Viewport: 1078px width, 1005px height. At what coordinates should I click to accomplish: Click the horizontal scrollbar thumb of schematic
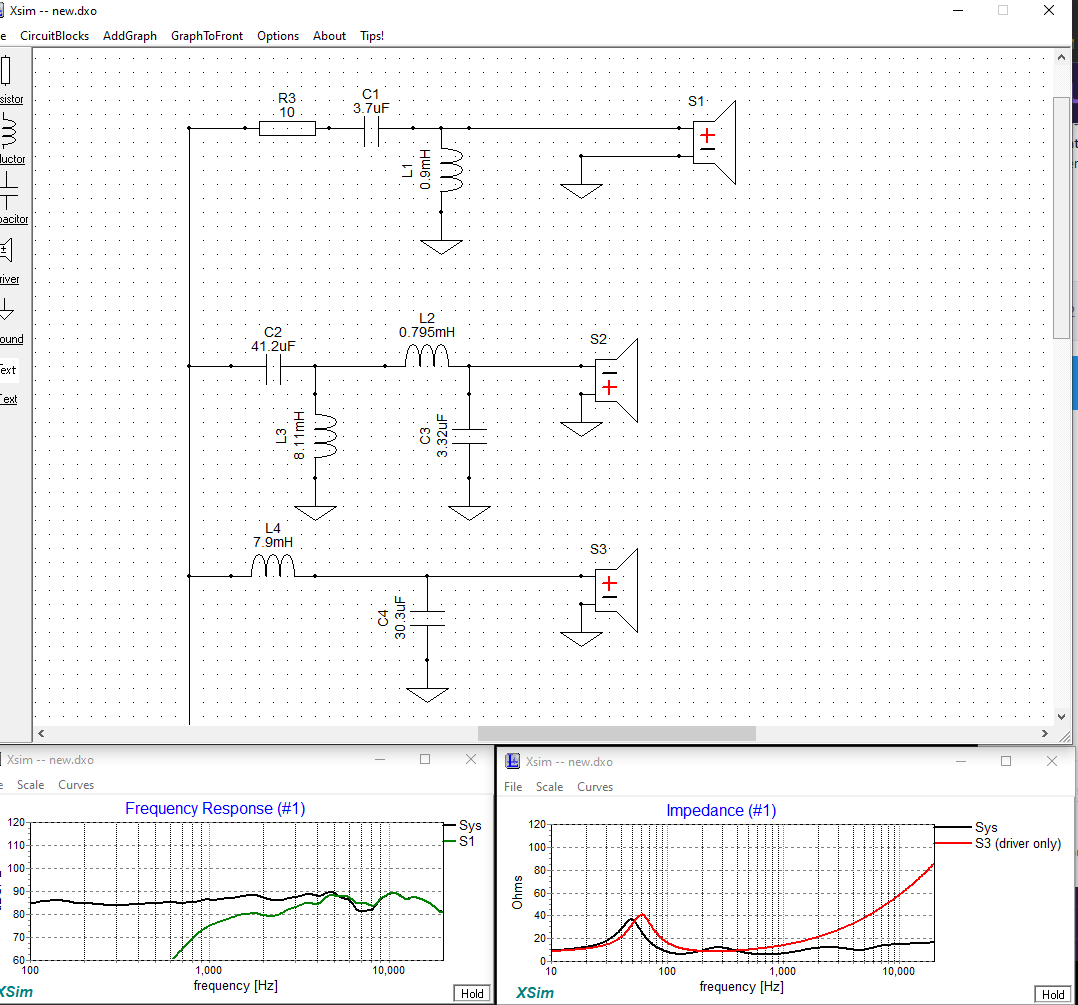click(x=617, y=733)
